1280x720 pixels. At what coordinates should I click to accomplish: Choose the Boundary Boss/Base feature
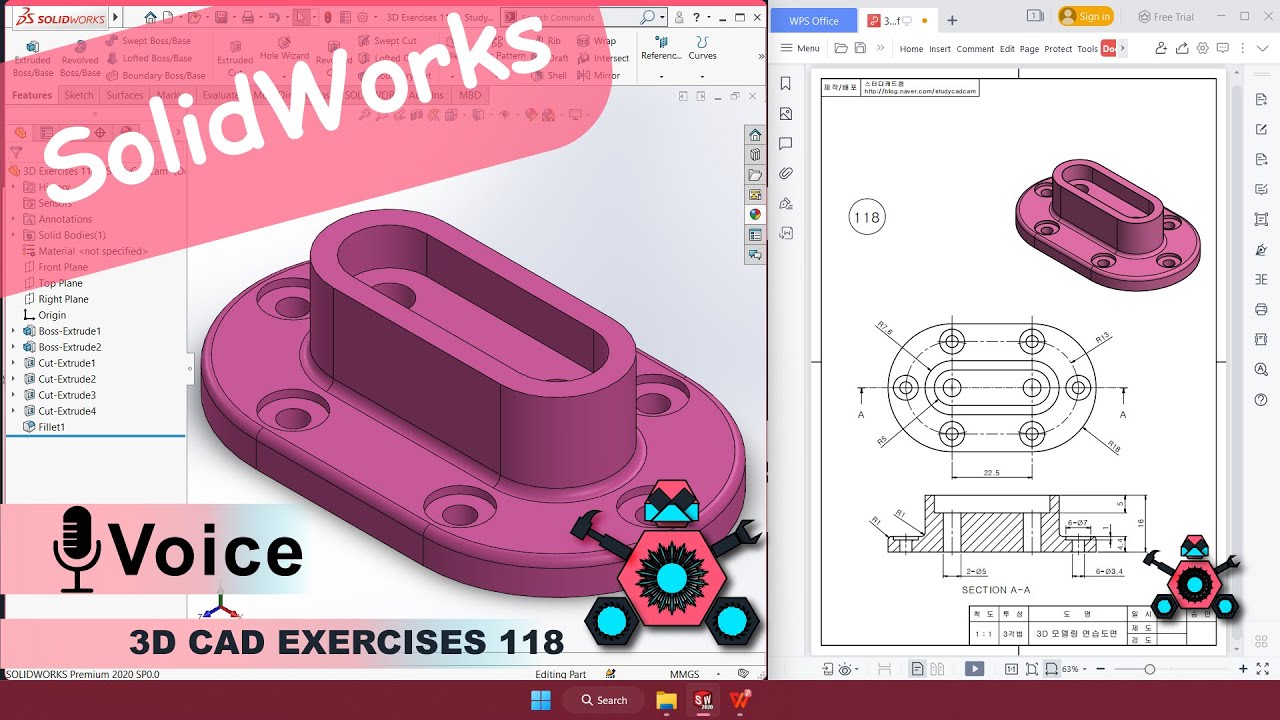point(155,75)
